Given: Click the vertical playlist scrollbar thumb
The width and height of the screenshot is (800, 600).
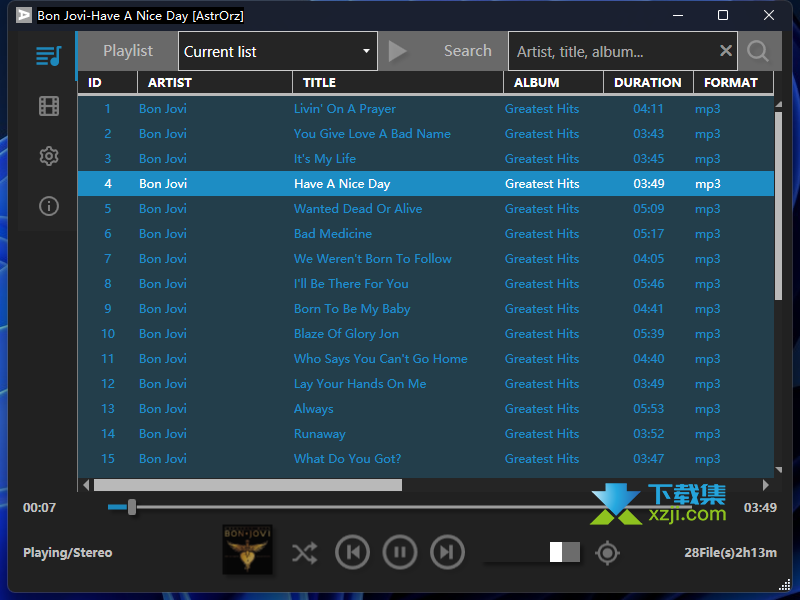Looking at the screenshot, I should [x=778, y=206].
